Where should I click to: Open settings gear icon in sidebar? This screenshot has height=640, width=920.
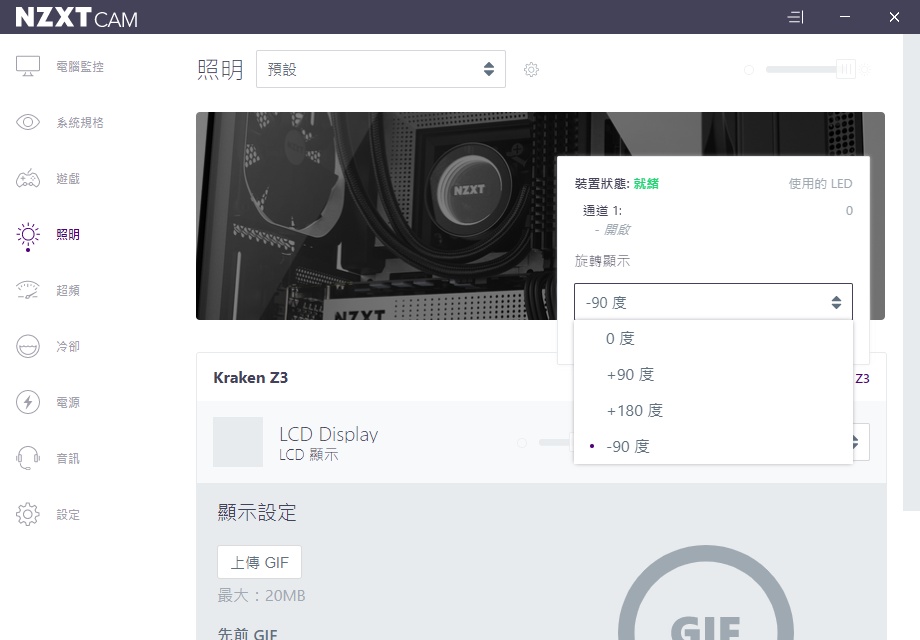(28, 514)
